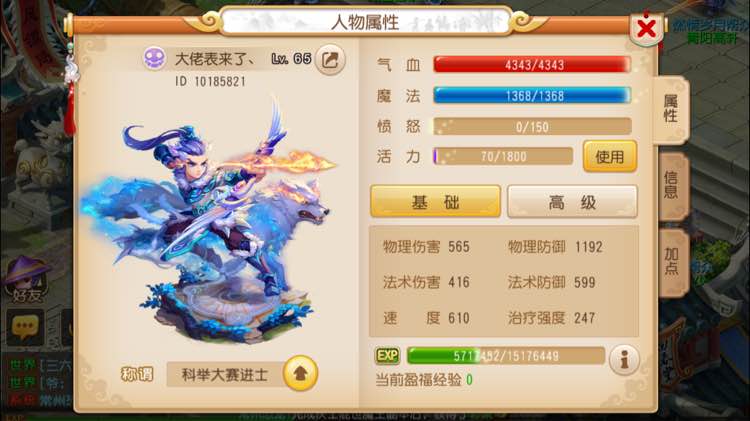Switch to the 基础 stats toggle
The height and width of the screenshot is (421, 750).
[x=435, y=202]
